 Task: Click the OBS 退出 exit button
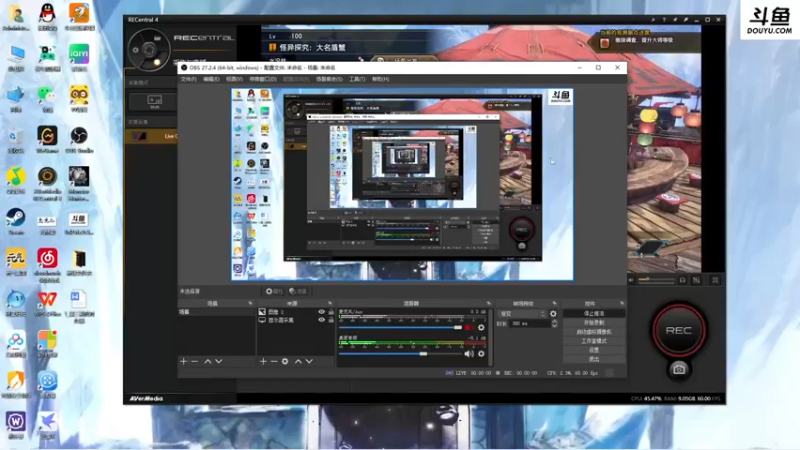coord(594,359)
